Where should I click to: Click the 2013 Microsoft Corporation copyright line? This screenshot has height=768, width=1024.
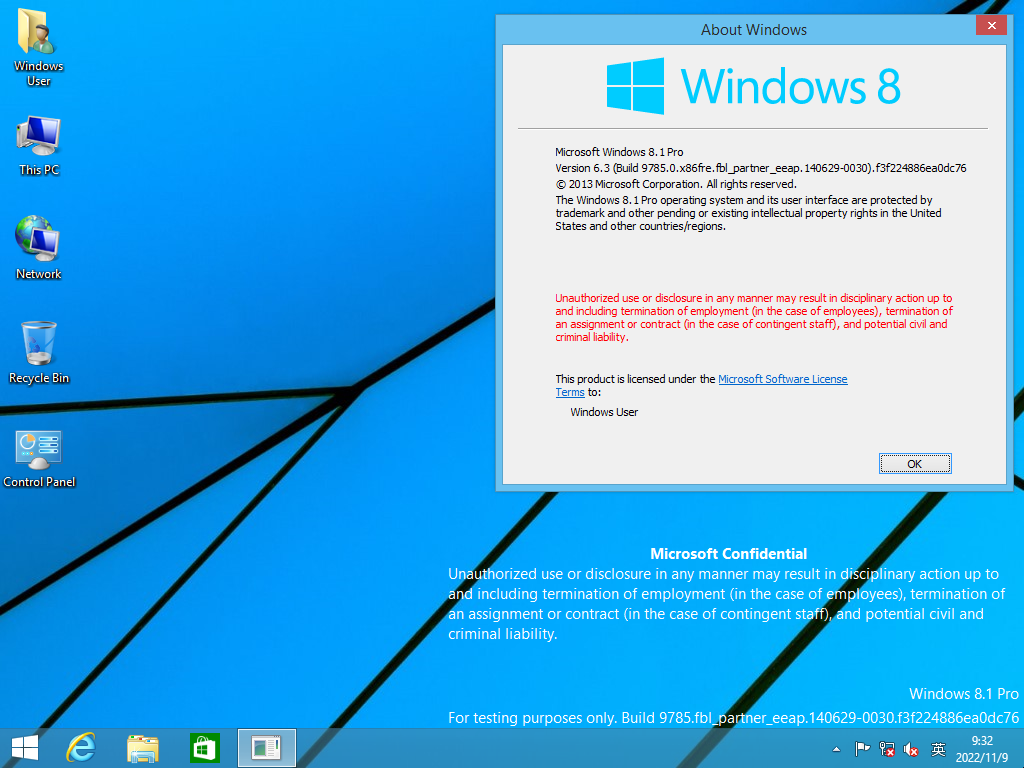(x=676, y=184)
